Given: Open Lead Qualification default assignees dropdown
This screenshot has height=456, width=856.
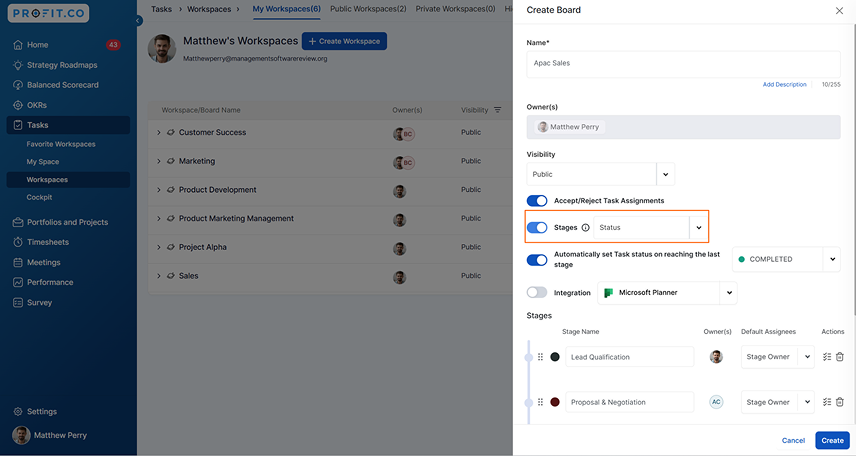Looking at the screenshot, I should pyautogui.click(x=777, y=357).
